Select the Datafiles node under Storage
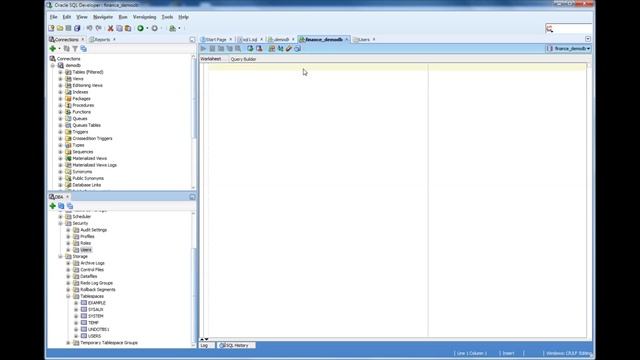This screenshot has width=640, height=360. pos(89,276)
